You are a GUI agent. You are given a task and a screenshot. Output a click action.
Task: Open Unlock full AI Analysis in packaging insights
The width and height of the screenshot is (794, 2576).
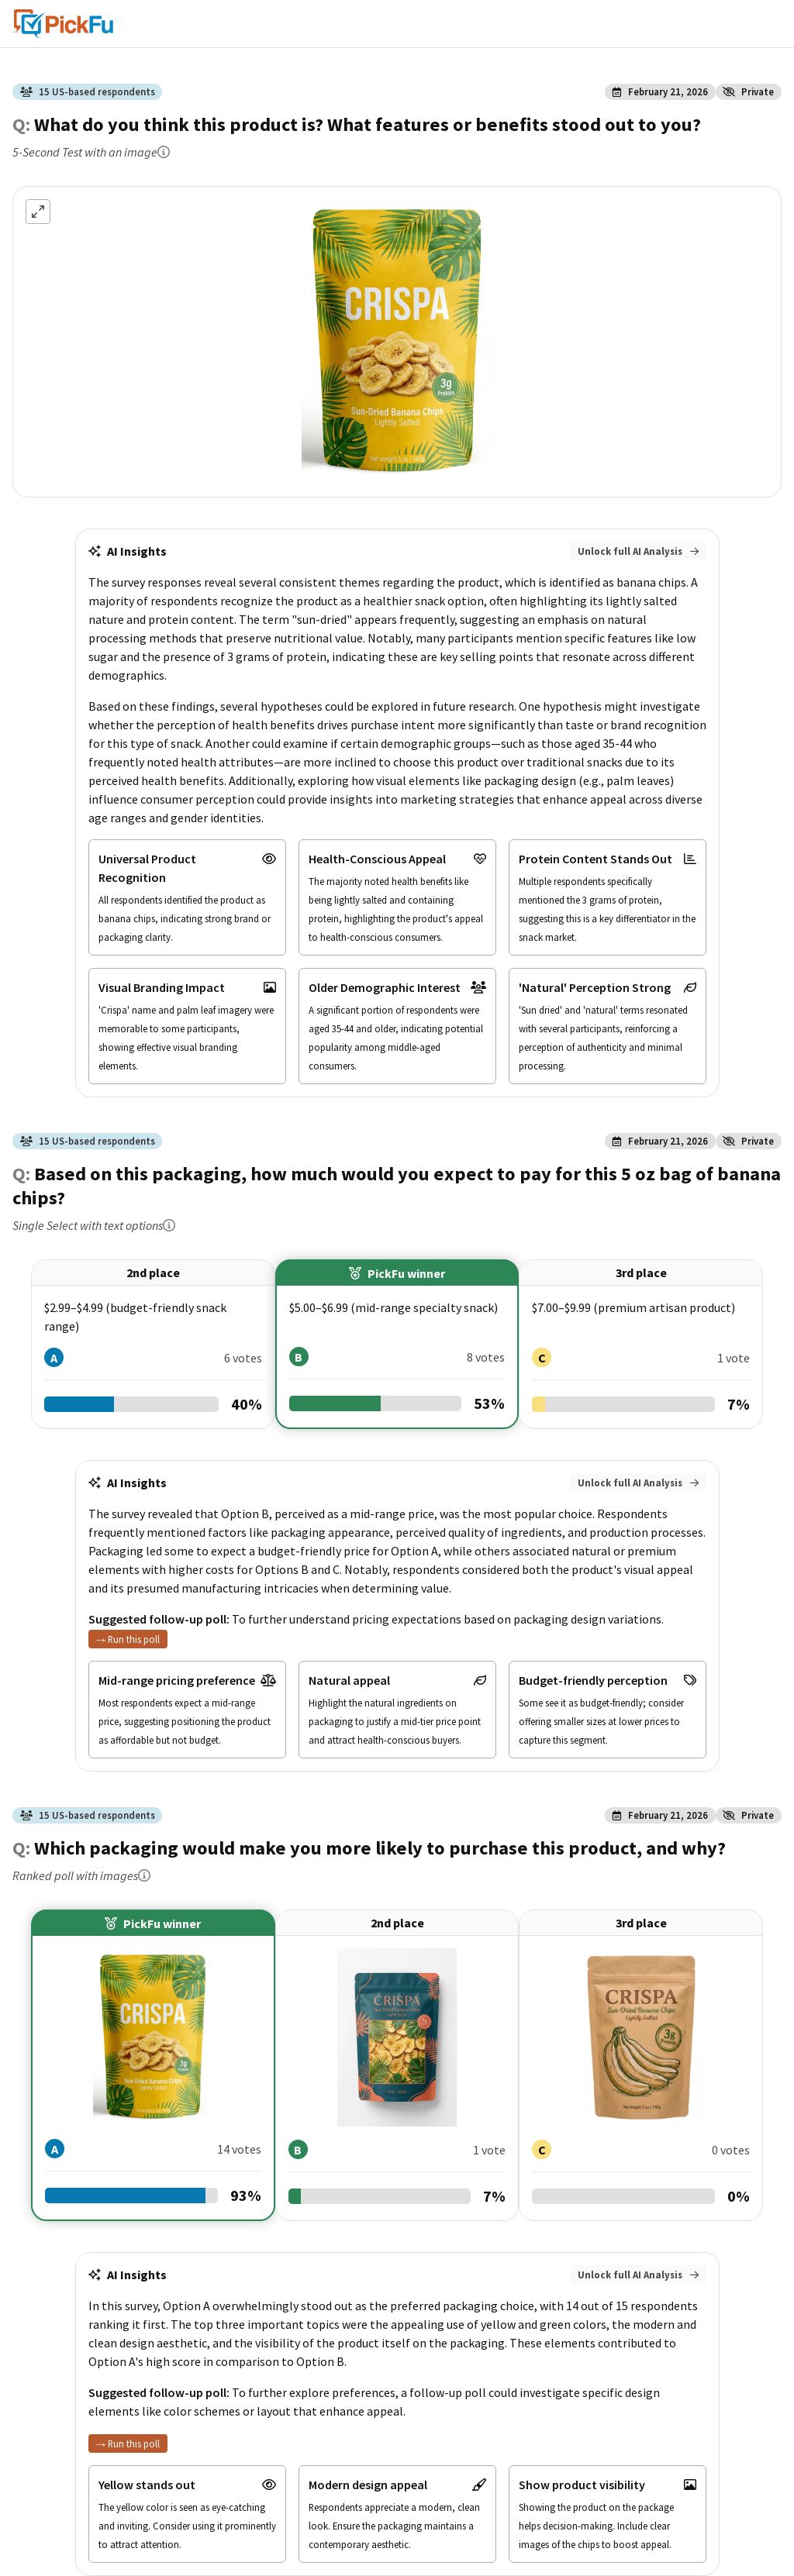tap(637, 2275)
